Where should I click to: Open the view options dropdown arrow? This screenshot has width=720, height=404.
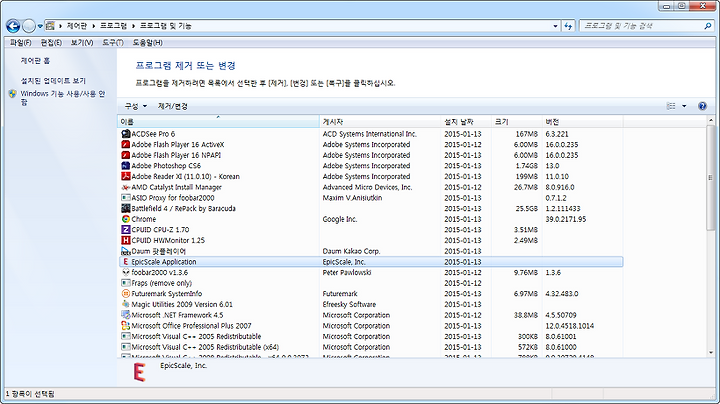point(684,106)
